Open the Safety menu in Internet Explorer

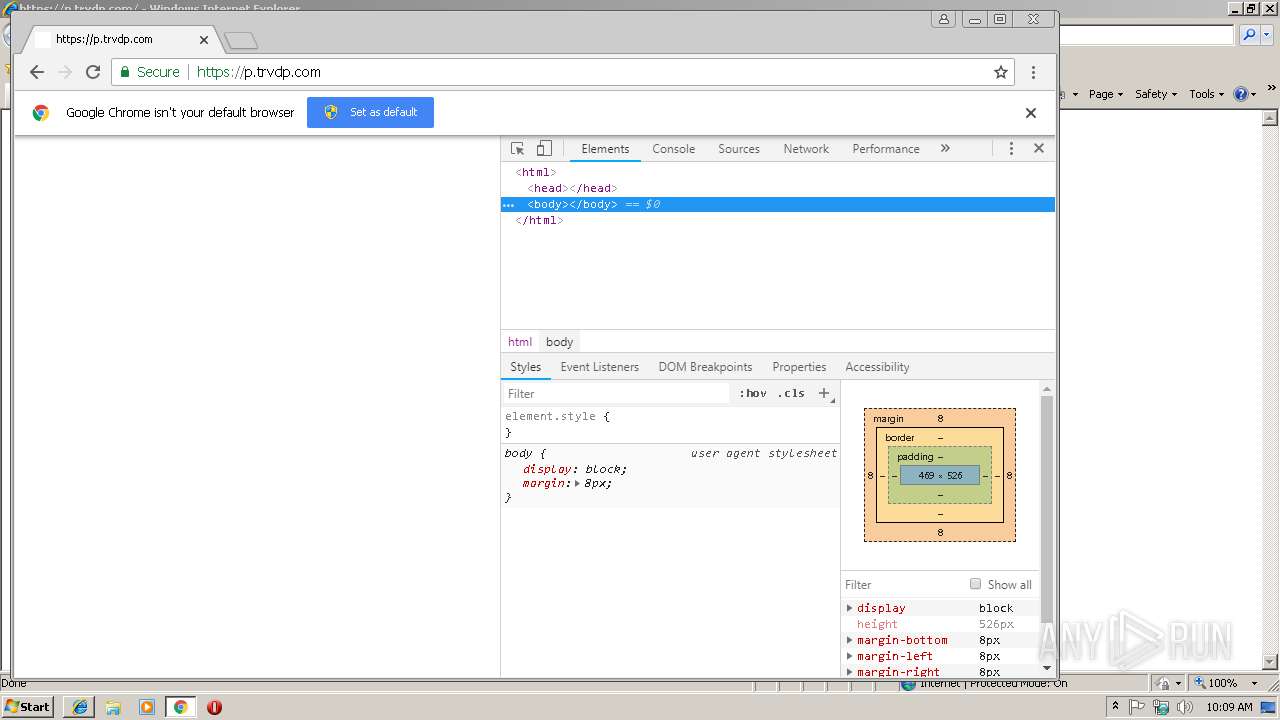[1155, 94]
